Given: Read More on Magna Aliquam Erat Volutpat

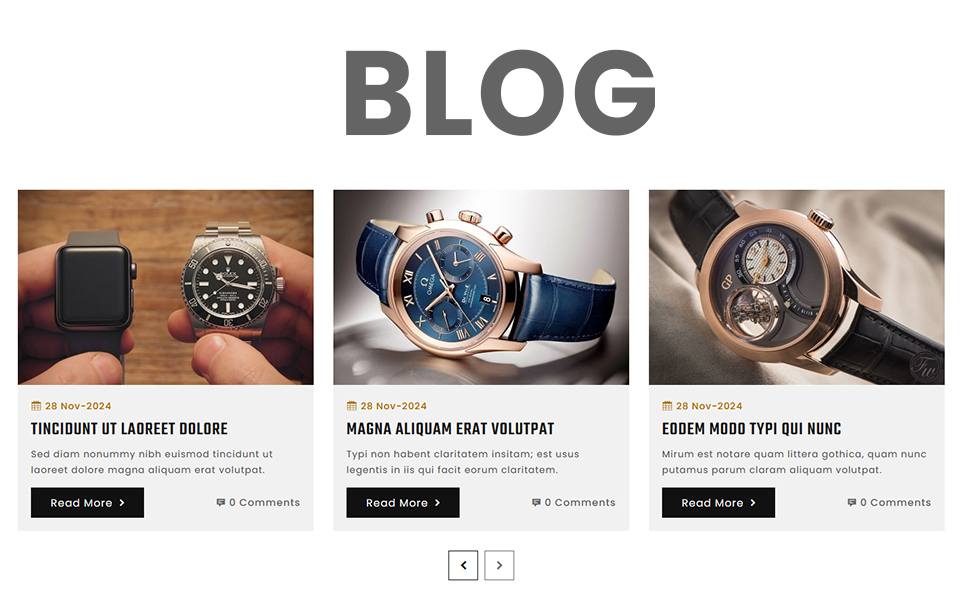Looking at the screenshot, I should coord(403,503).
